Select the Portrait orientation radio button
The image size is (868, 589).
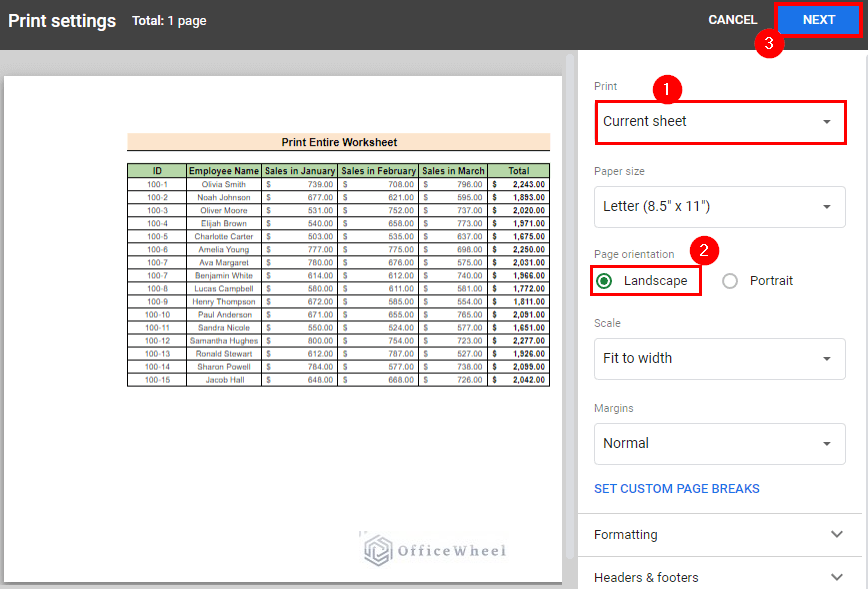point(730,281)
